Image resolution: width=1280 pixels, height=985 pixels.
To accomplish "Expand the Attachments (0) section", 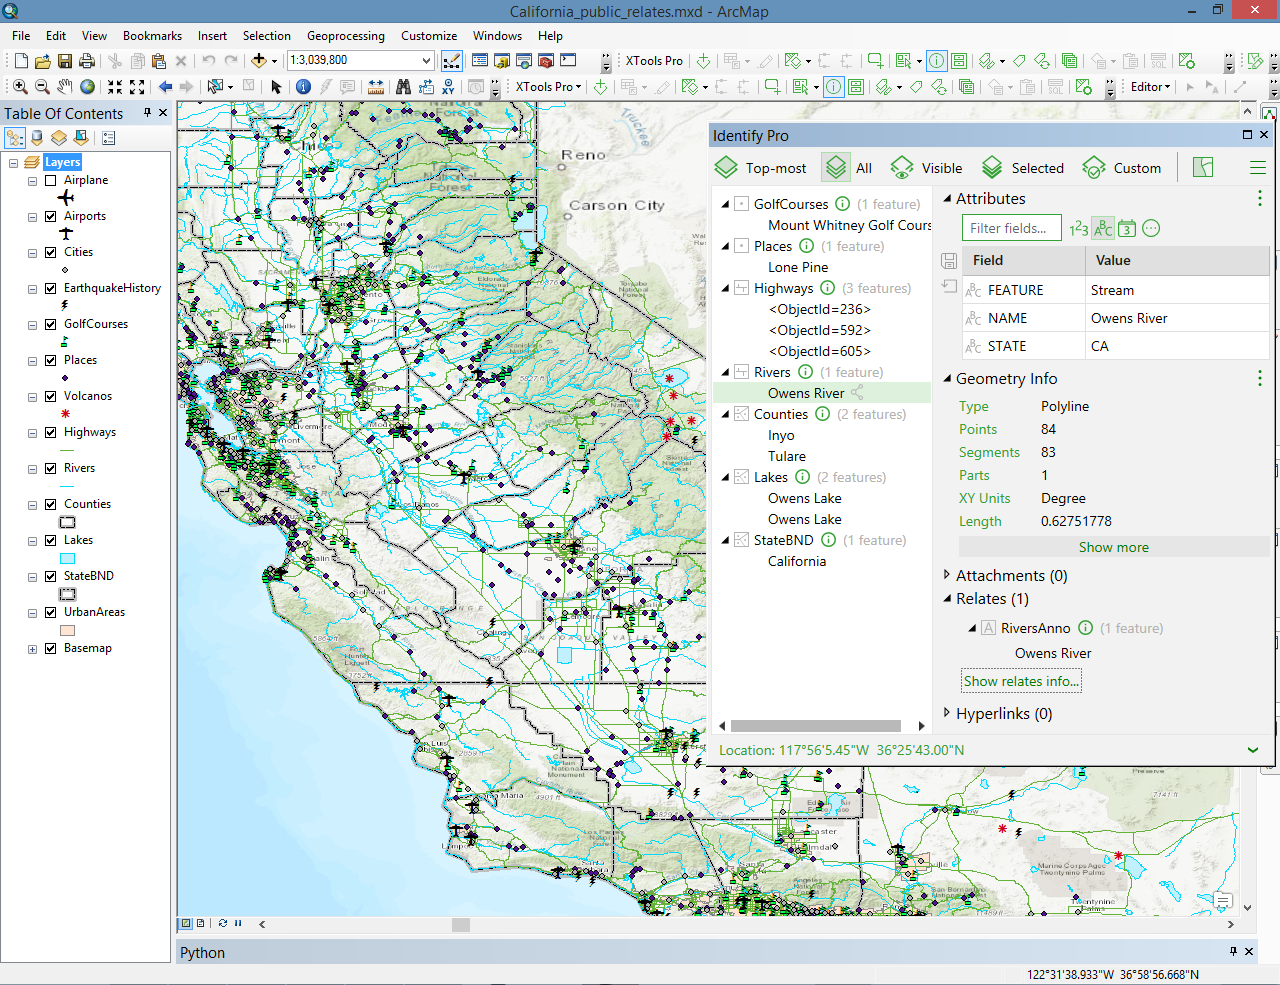I will pyautogui.click(x=947, y=575).
